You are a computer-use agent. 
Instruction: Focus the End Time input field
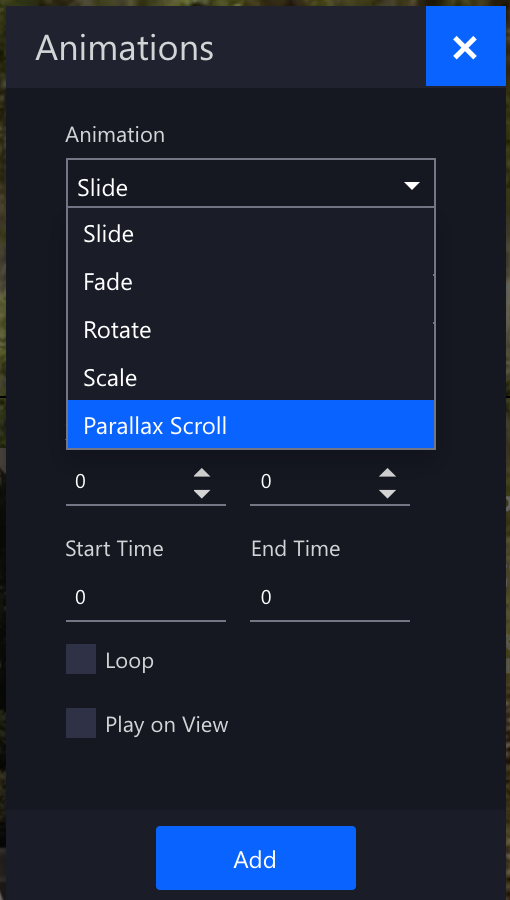point(330,598)
